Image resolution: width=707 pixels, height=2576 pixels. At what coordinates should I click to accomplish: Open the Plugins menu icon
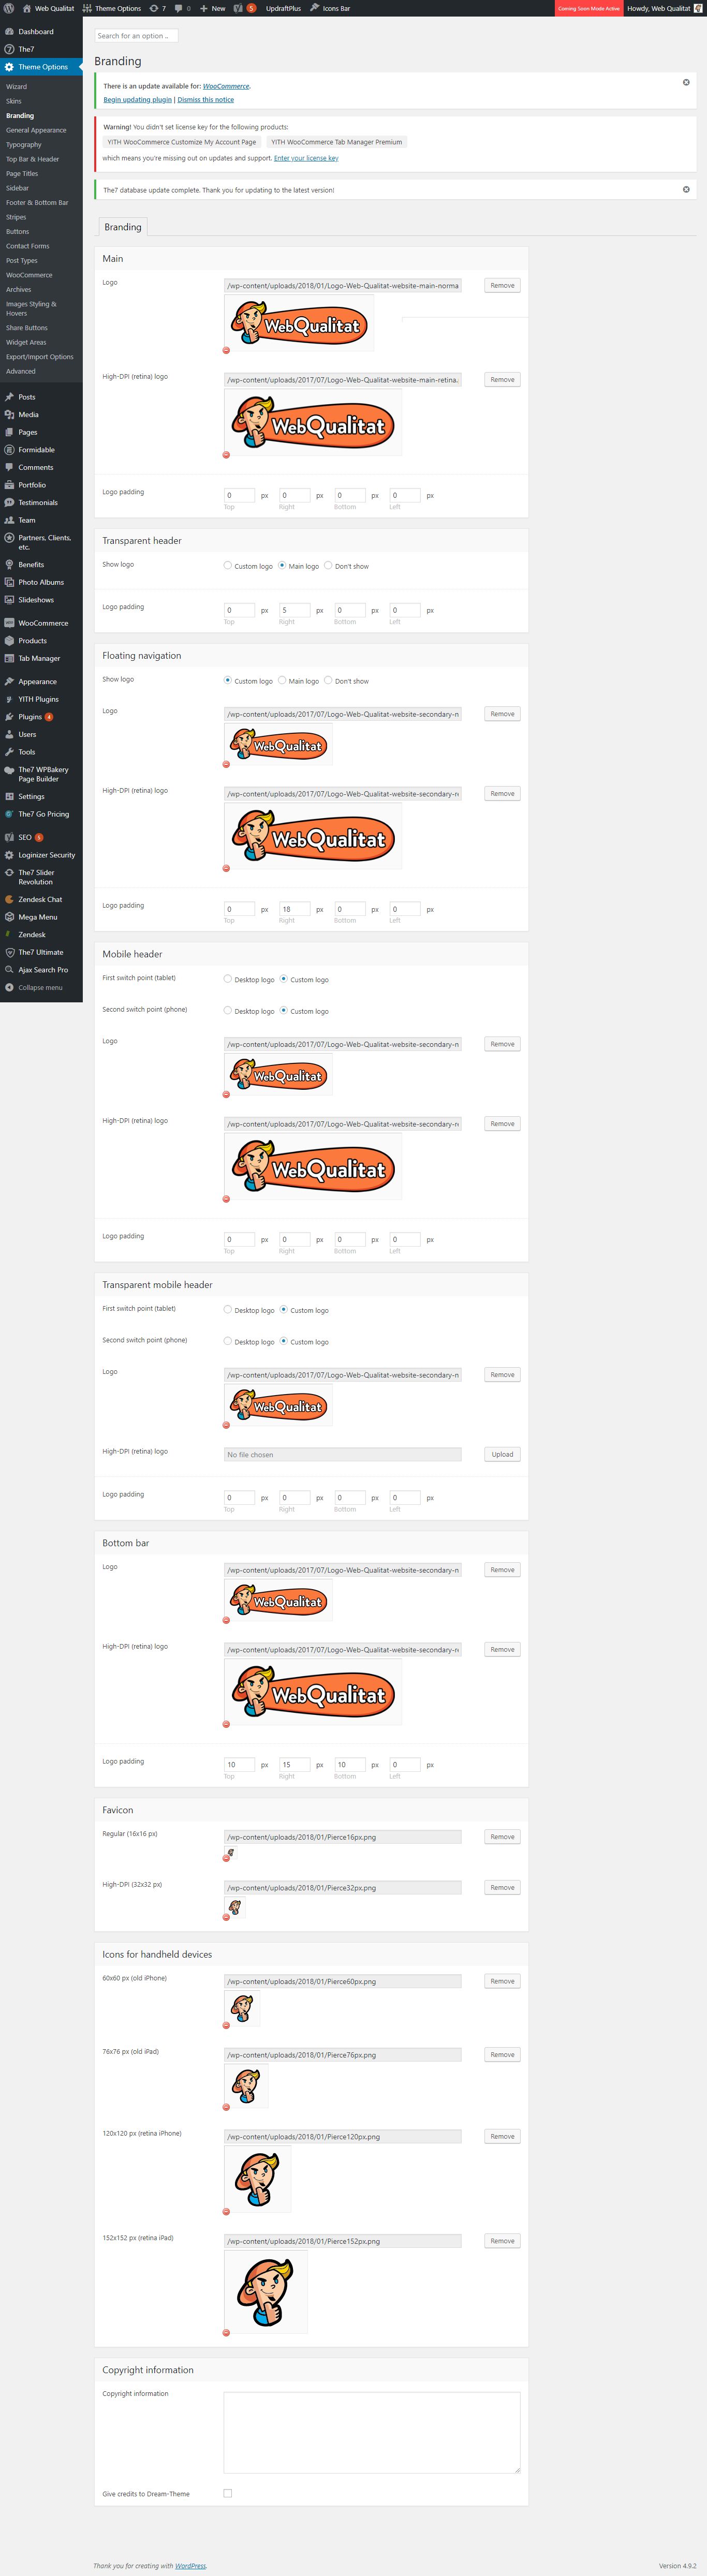9,717
